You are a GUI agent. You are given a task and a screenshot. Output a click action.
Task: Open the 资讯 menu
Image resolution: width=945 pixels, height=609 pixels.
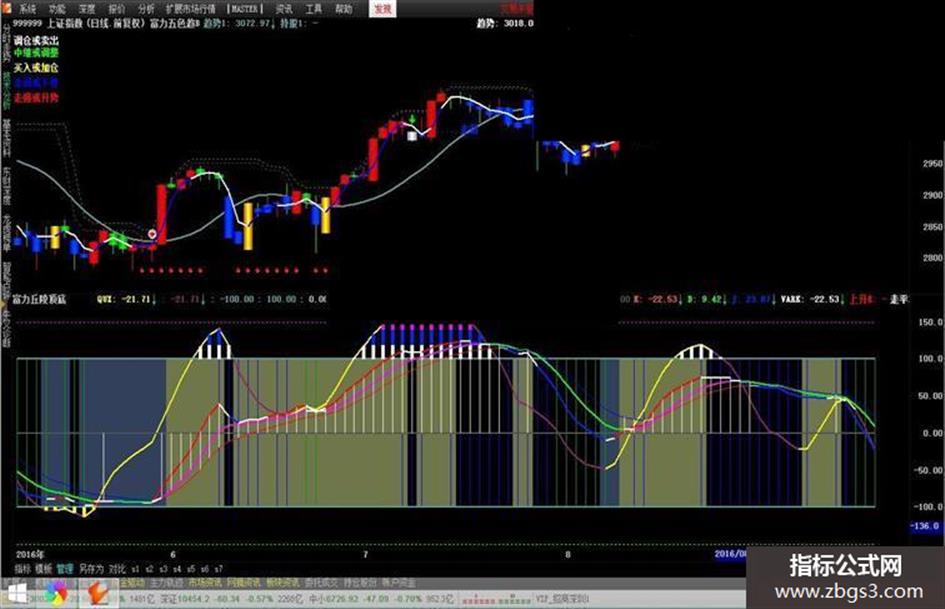point(284,8)
